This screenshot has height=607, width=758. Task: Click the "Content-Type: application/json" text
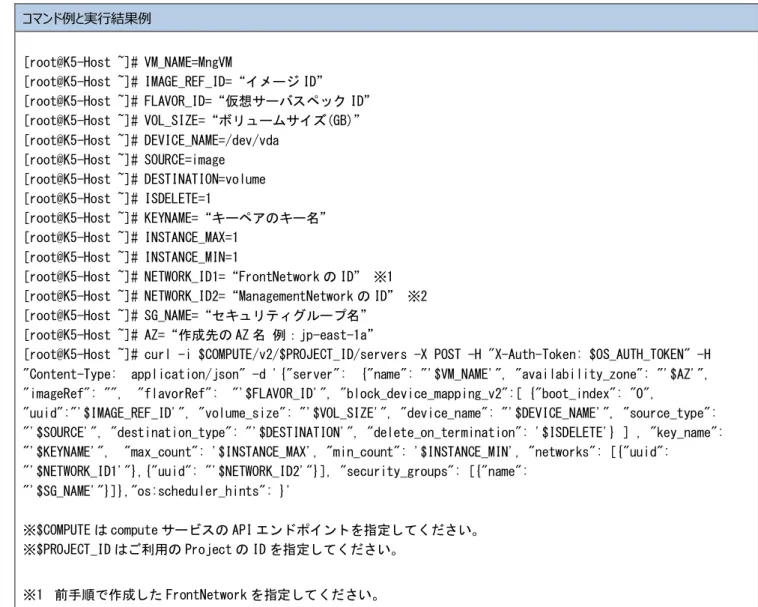[134, 374]
